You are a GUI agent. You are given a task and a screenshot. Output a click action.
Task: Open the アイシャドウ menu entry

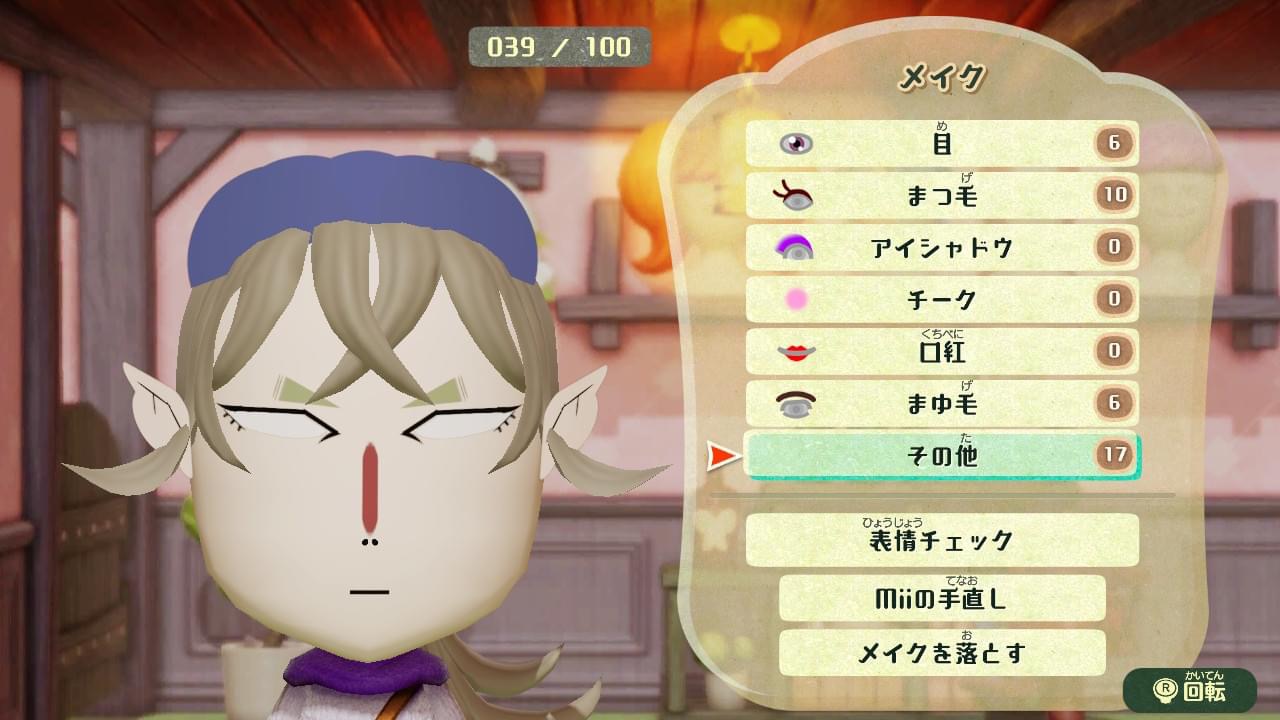(942, 247)
